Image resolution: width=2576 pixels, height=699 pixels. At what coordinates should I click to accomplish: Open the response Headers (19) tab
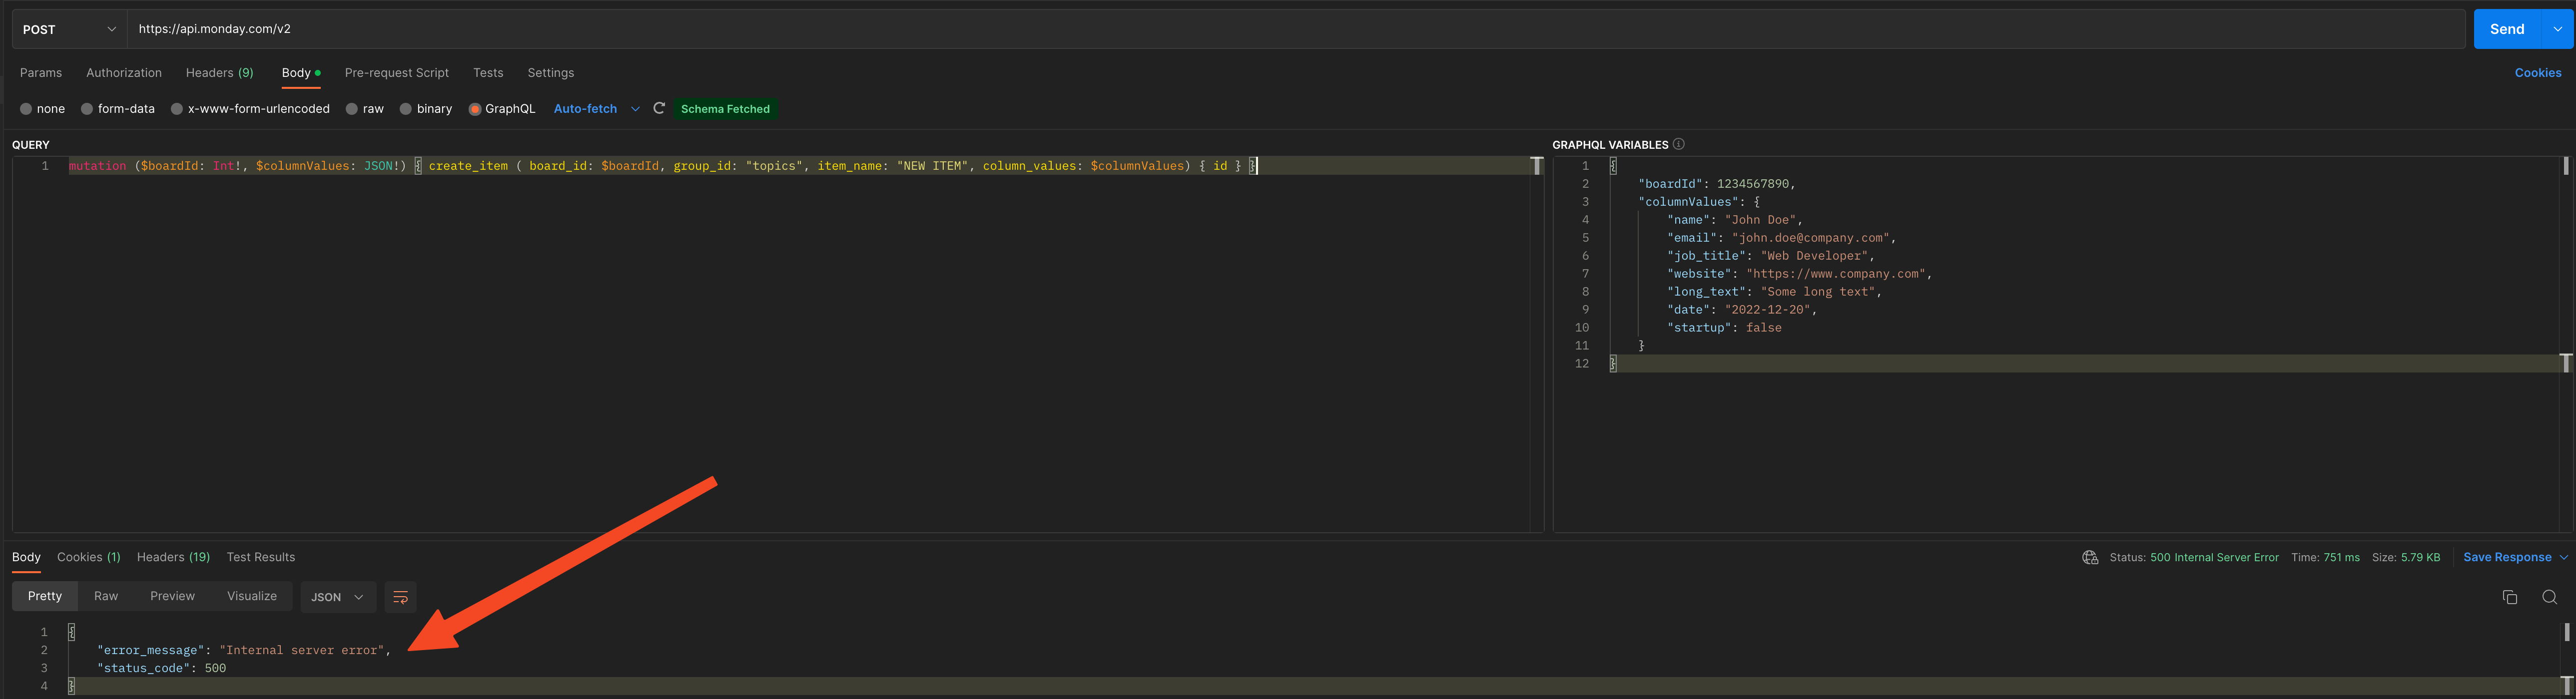tap(174, 557)
